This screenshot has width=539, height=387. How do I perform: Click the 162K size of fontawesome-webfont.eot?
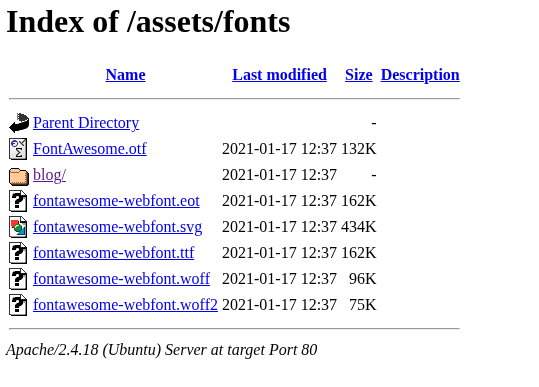(x=359, y=201)
